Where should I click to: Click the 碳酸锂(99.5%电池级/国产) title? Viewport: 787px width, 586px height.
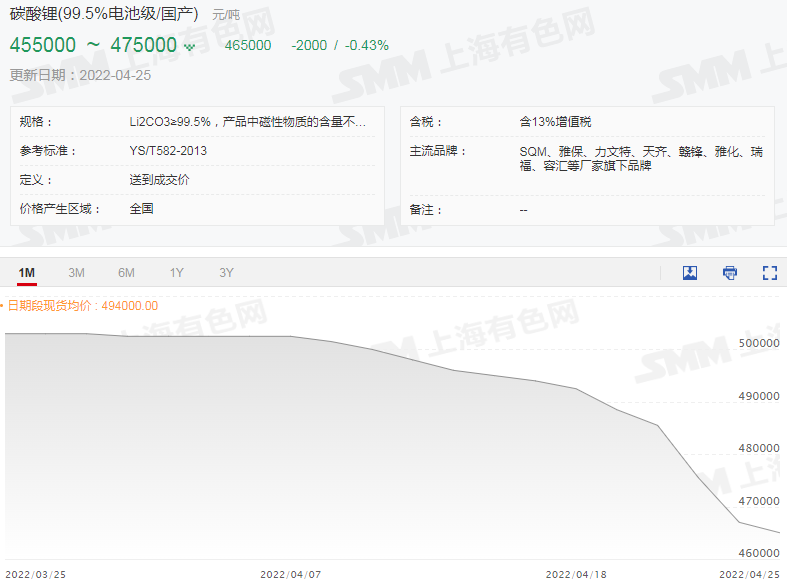coord(104,14)
